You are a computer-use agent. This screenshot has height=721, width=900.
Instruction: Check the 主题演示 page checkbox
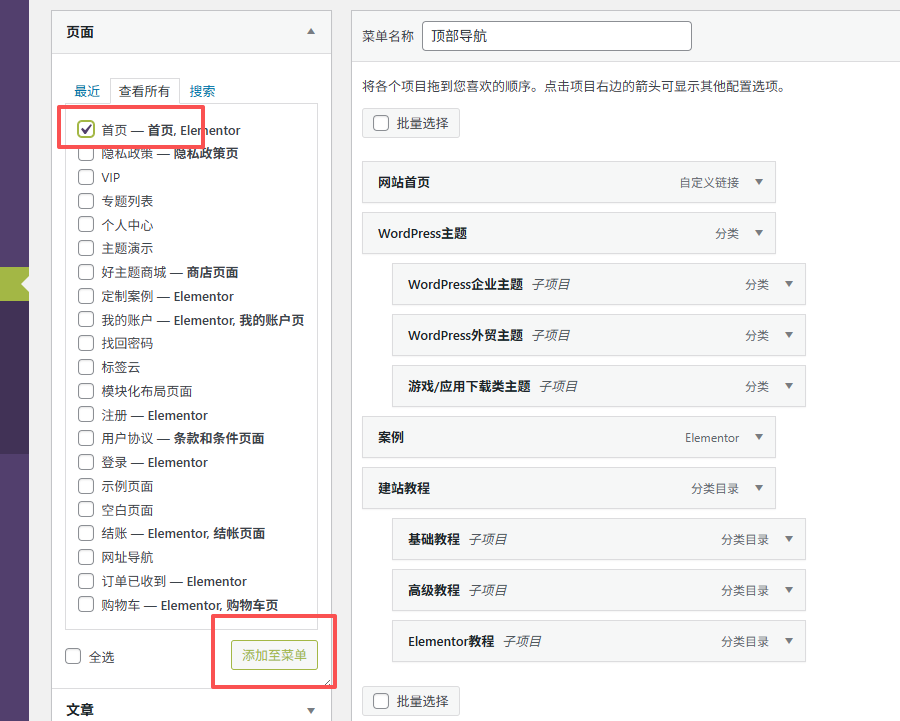coord(86,248)
